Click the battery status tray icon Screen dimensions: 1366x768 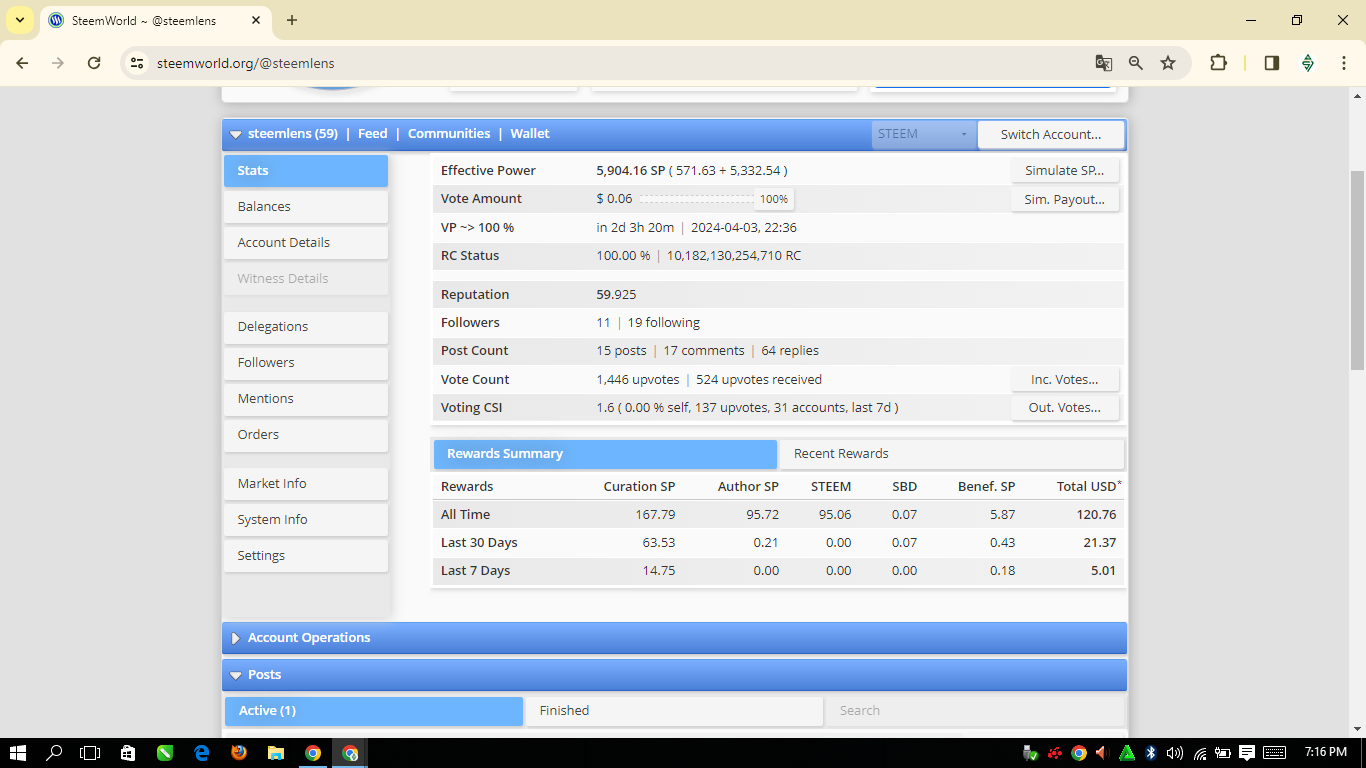(x=1223, y=753)
